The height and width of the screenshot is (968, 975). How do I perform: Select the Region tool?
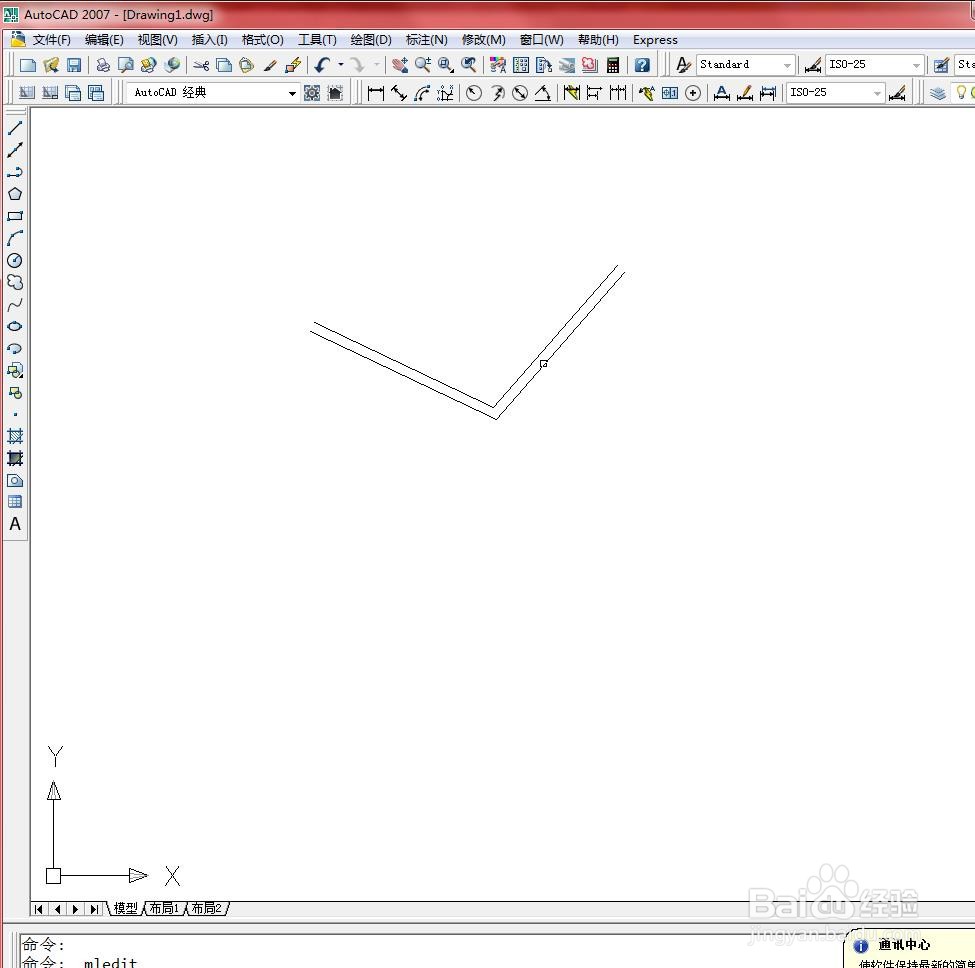point(15,480)
